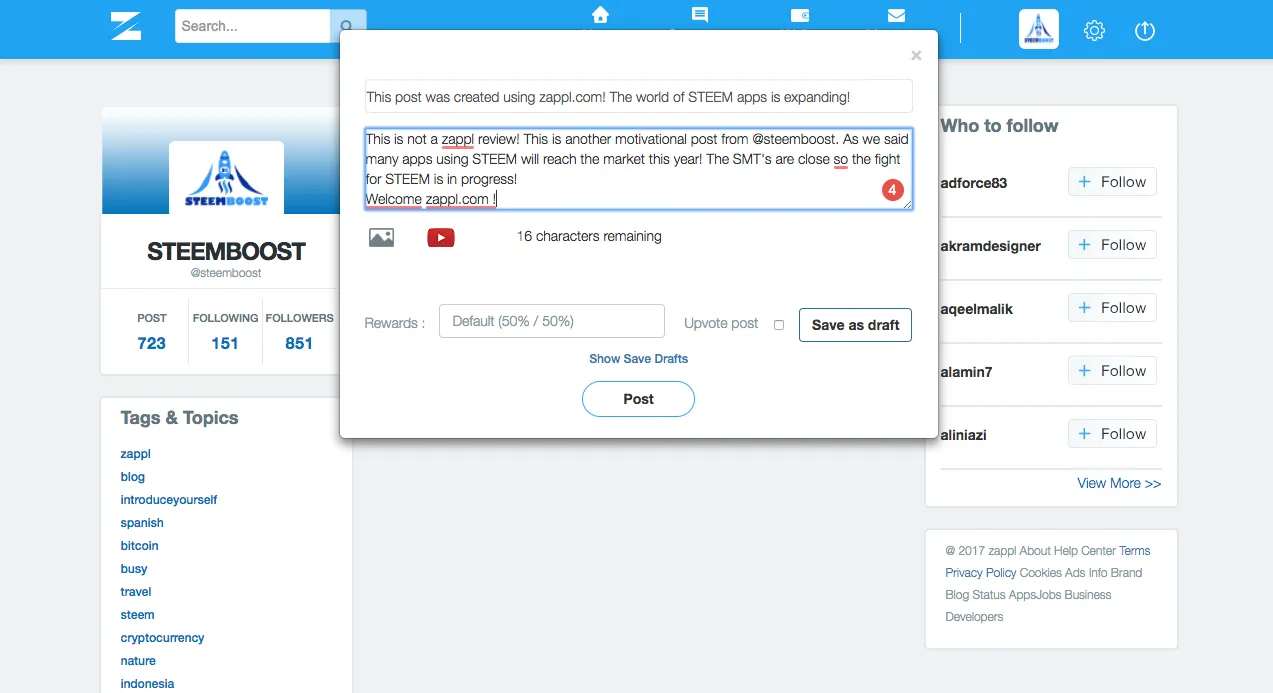
Task: Open the indonesia tag
Action: [x=147, y=684]
